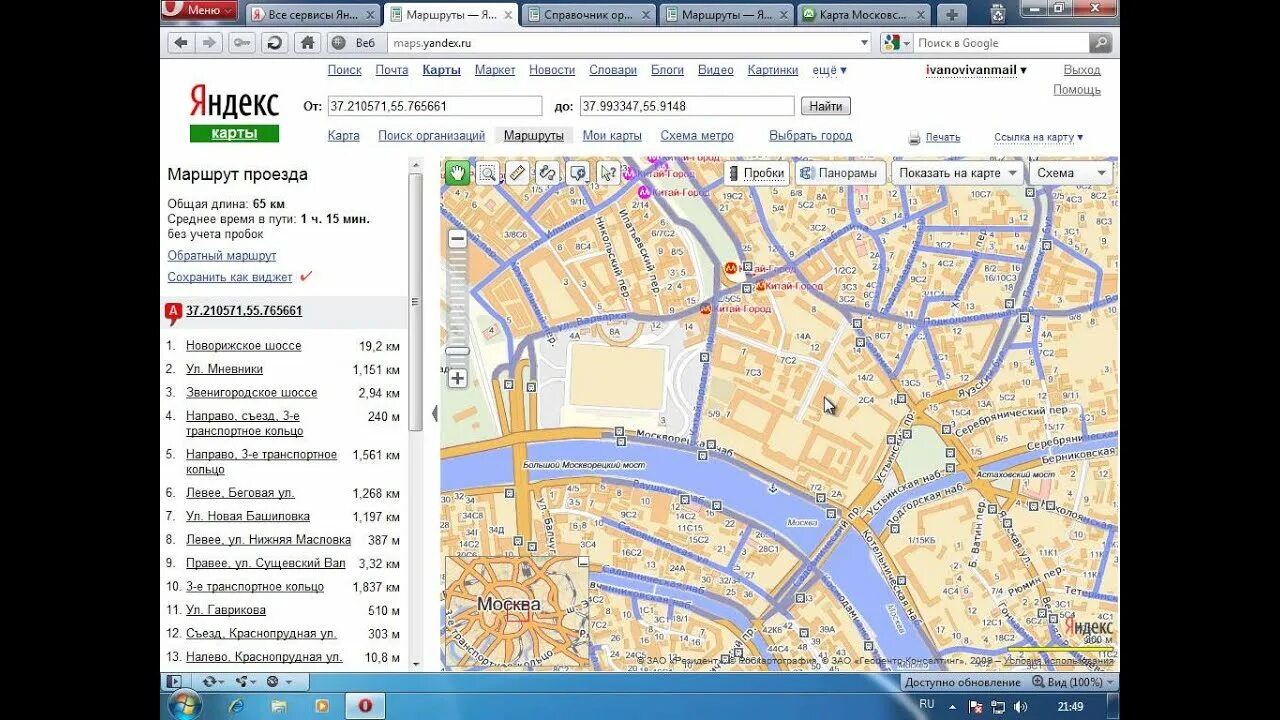Reload the page with refresh icon
Screen dimensions: 1280x720
274,43
